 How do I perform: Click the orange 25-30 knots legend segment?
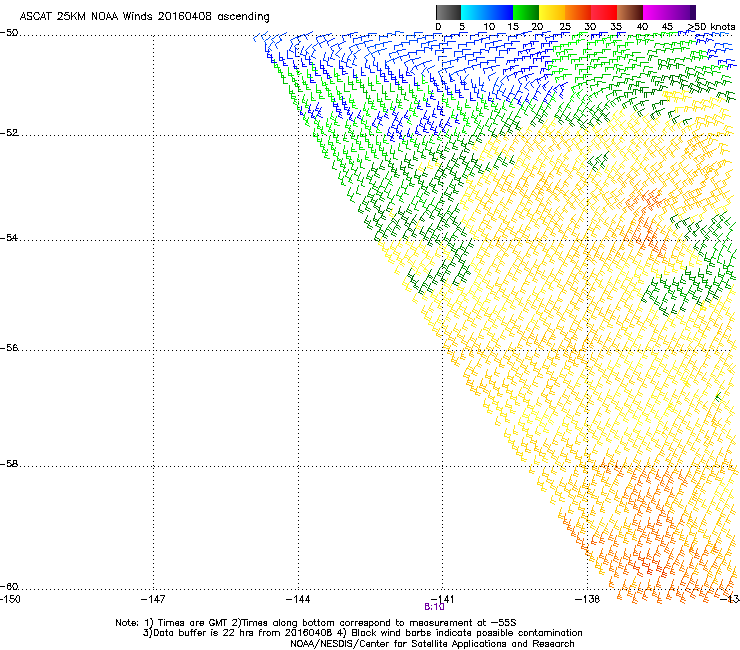tap(578, 12)
